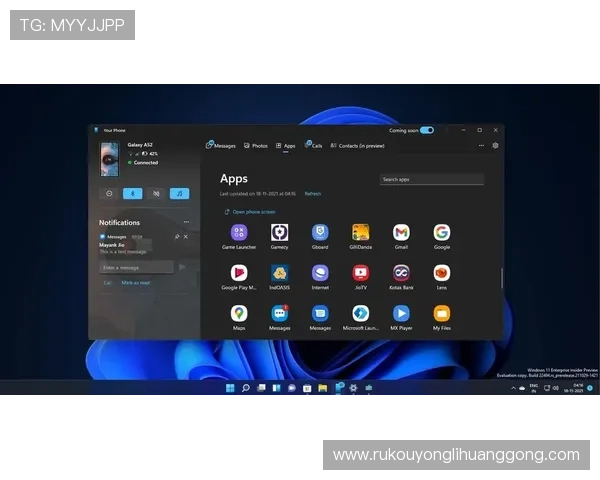This screenshot has height=480, width=600.
Task: Open the My Files app
Action: click(441, 314)
